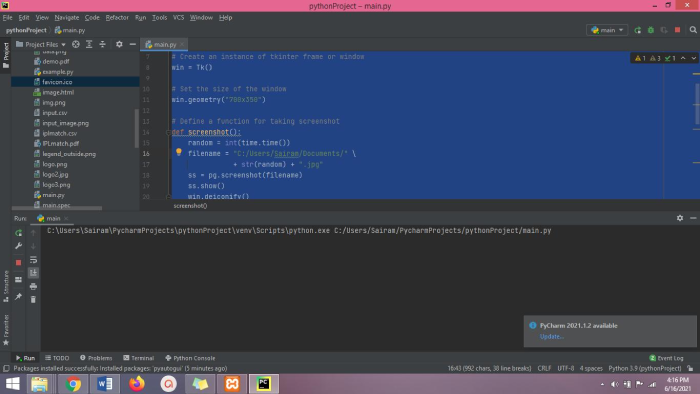This screenshot has width=700, height=394.
Task: Open the Refactor menu
Action: 117,17
